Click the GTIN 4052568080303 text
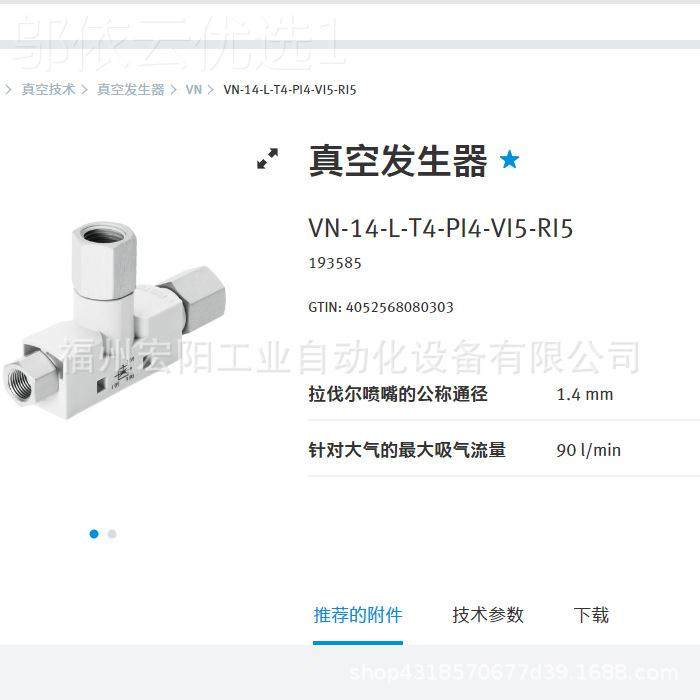Screen dimensions: 700x700 pyautogui.click(x=381, y=307)
